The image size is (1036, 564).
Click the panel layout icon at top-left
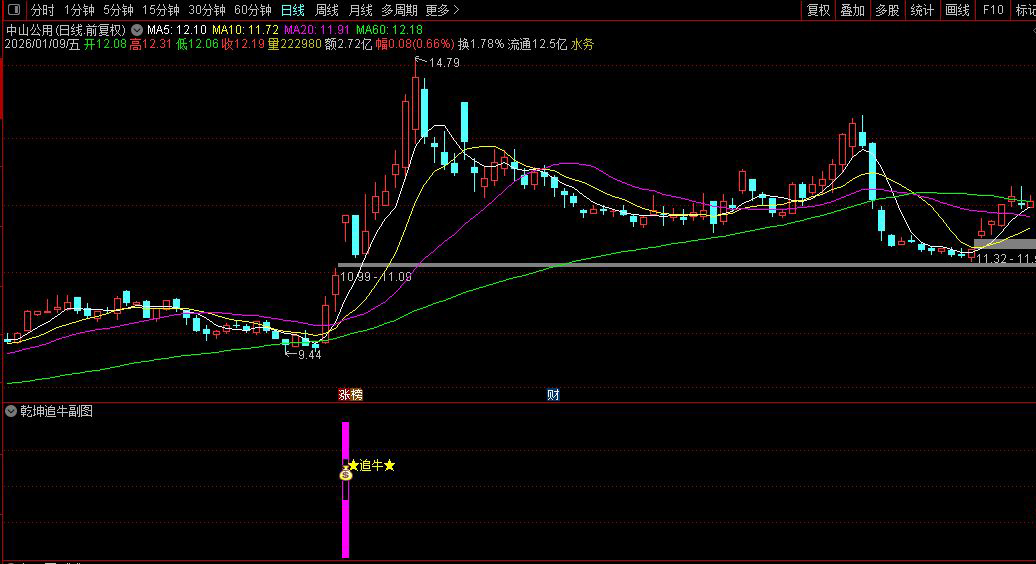pyautogui.click(x=13, y=10)
